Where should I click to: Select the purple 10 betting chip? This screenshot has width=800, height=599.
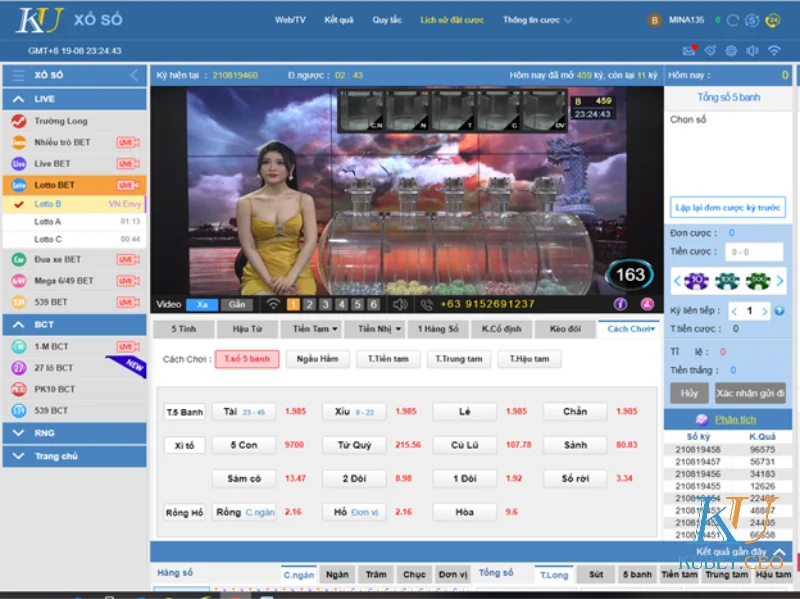pos(697,282)
